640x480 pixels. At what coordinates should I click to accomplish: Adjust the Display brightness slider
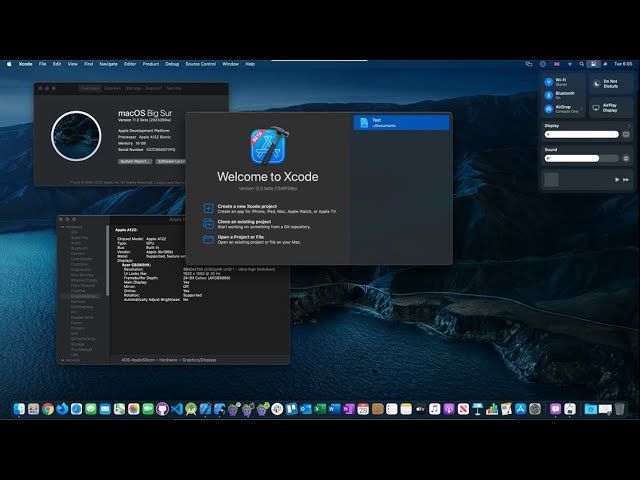coord(582,134)
